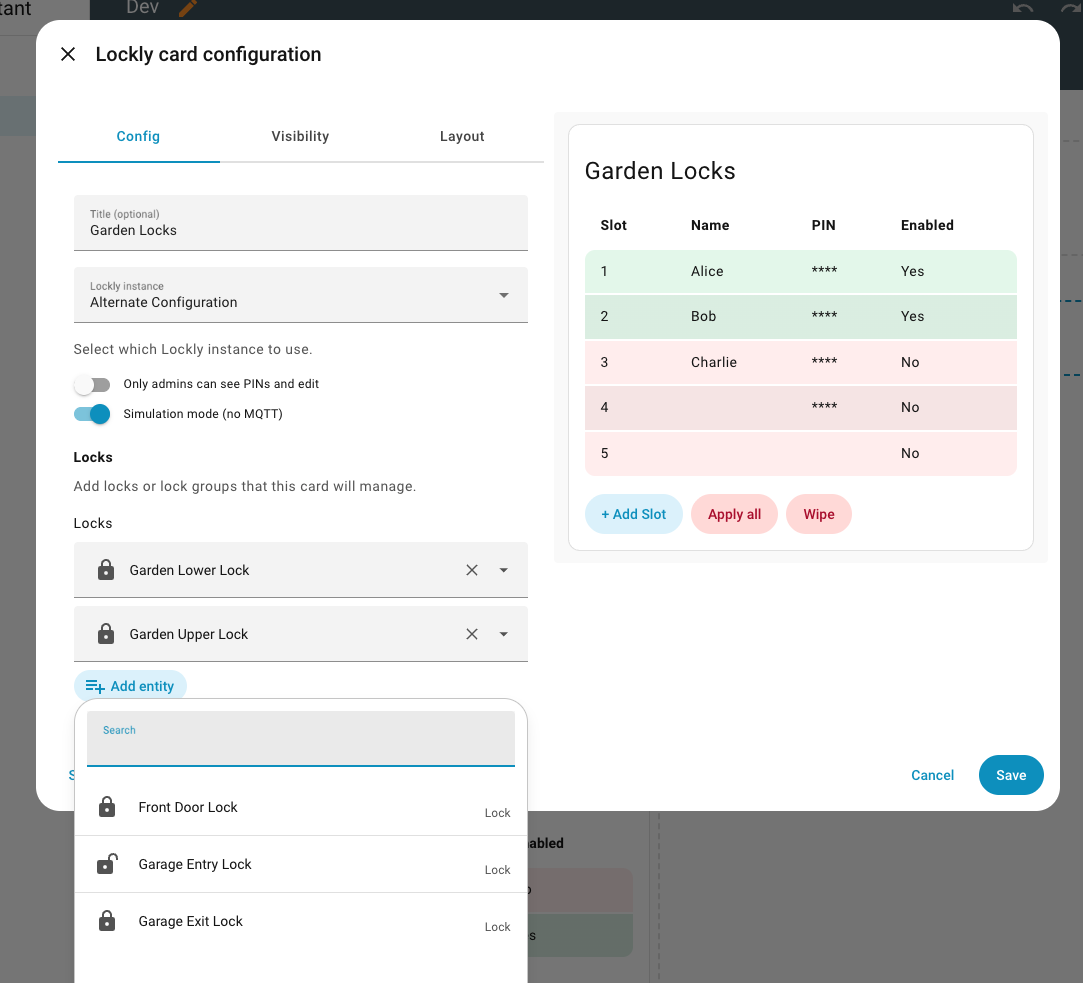Click the Name column header
This screenshot has width=1083, height=983.
[710, 225]
